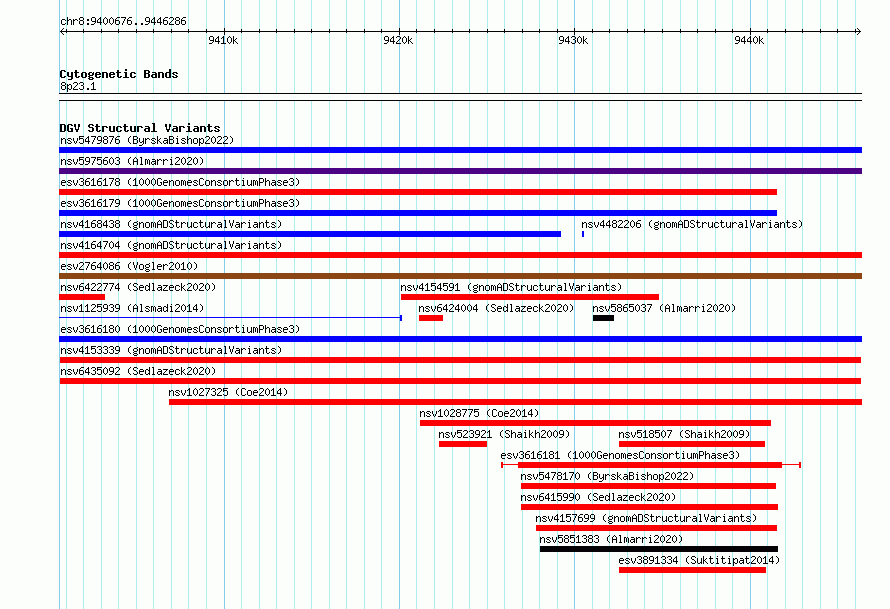Open the nsv6415990 (Sedlazeck2020) label
This screenshot has width=890, height=609.
pos(598,497)
